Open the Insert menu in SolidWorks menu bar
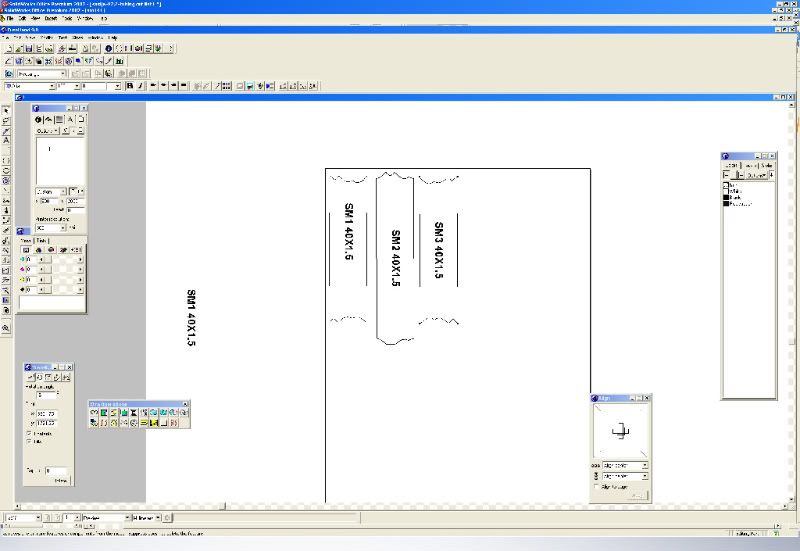The image size is (800, 551). pyautogui.click(x=51, y=18)
